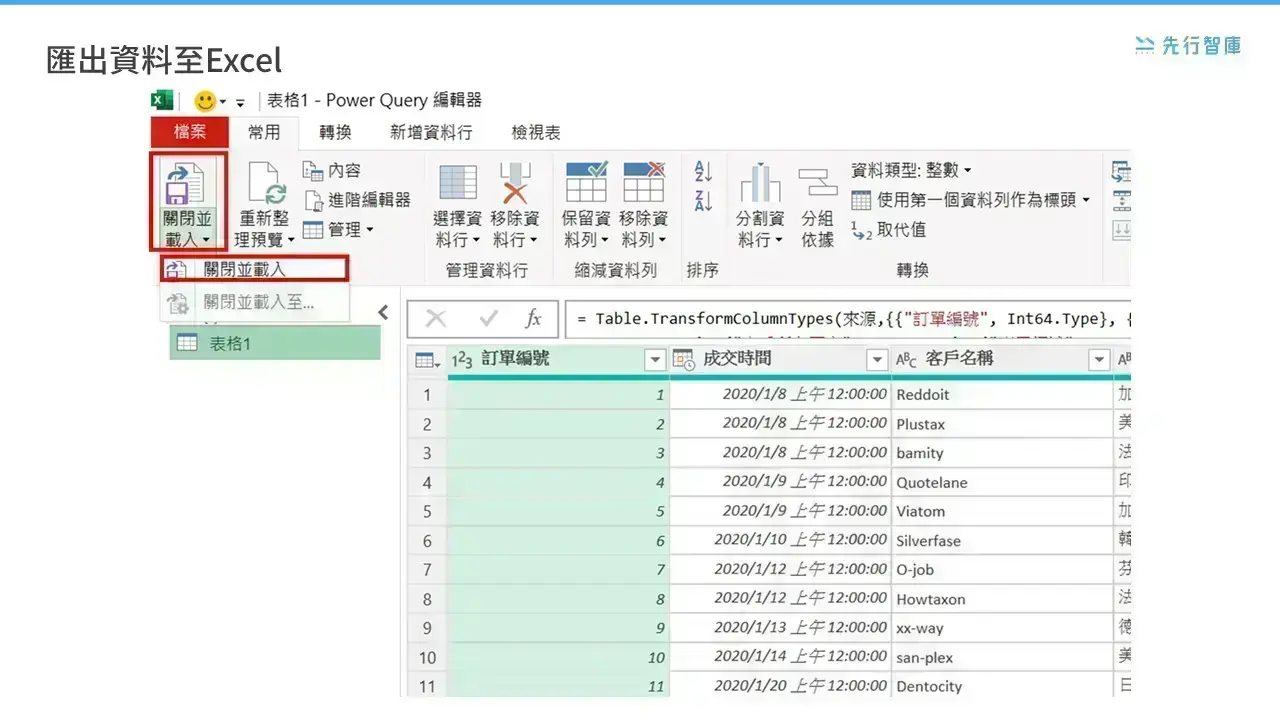Click into the Table.TransformColumnTypes formula bar
The width and height of the screenshot is (1280, 720).
848,319
